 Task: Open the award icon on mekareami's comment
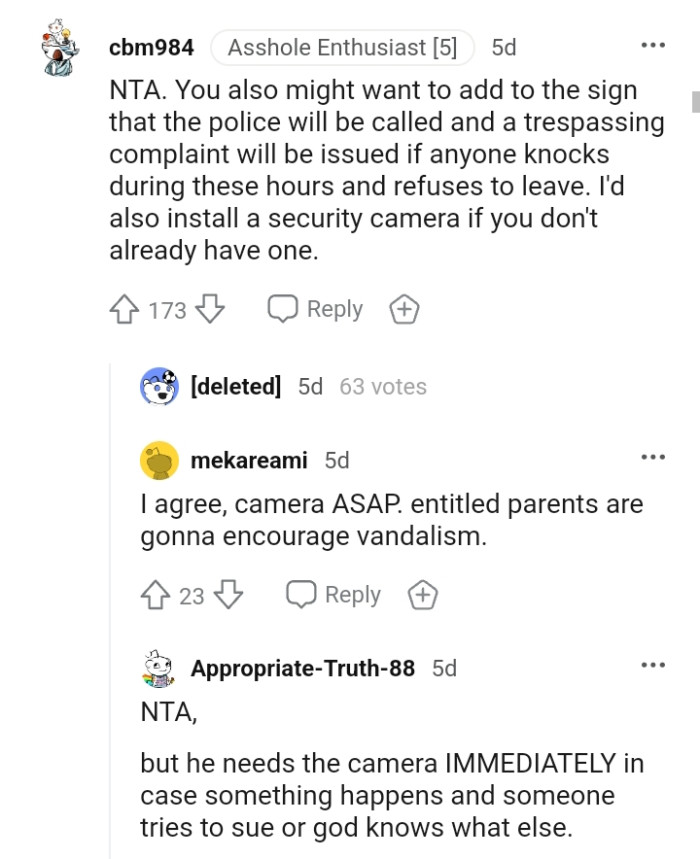pos(422,594)
